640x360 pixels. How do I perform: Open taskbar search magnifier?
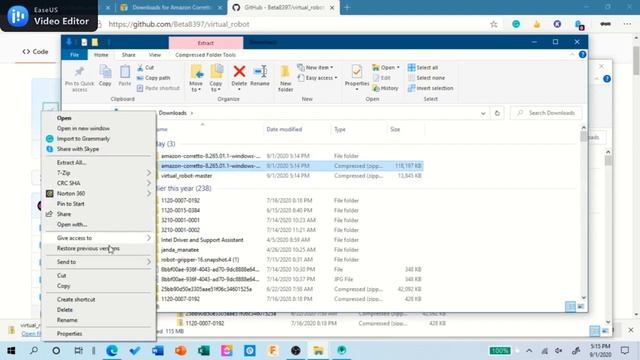[x=34, y=350]
